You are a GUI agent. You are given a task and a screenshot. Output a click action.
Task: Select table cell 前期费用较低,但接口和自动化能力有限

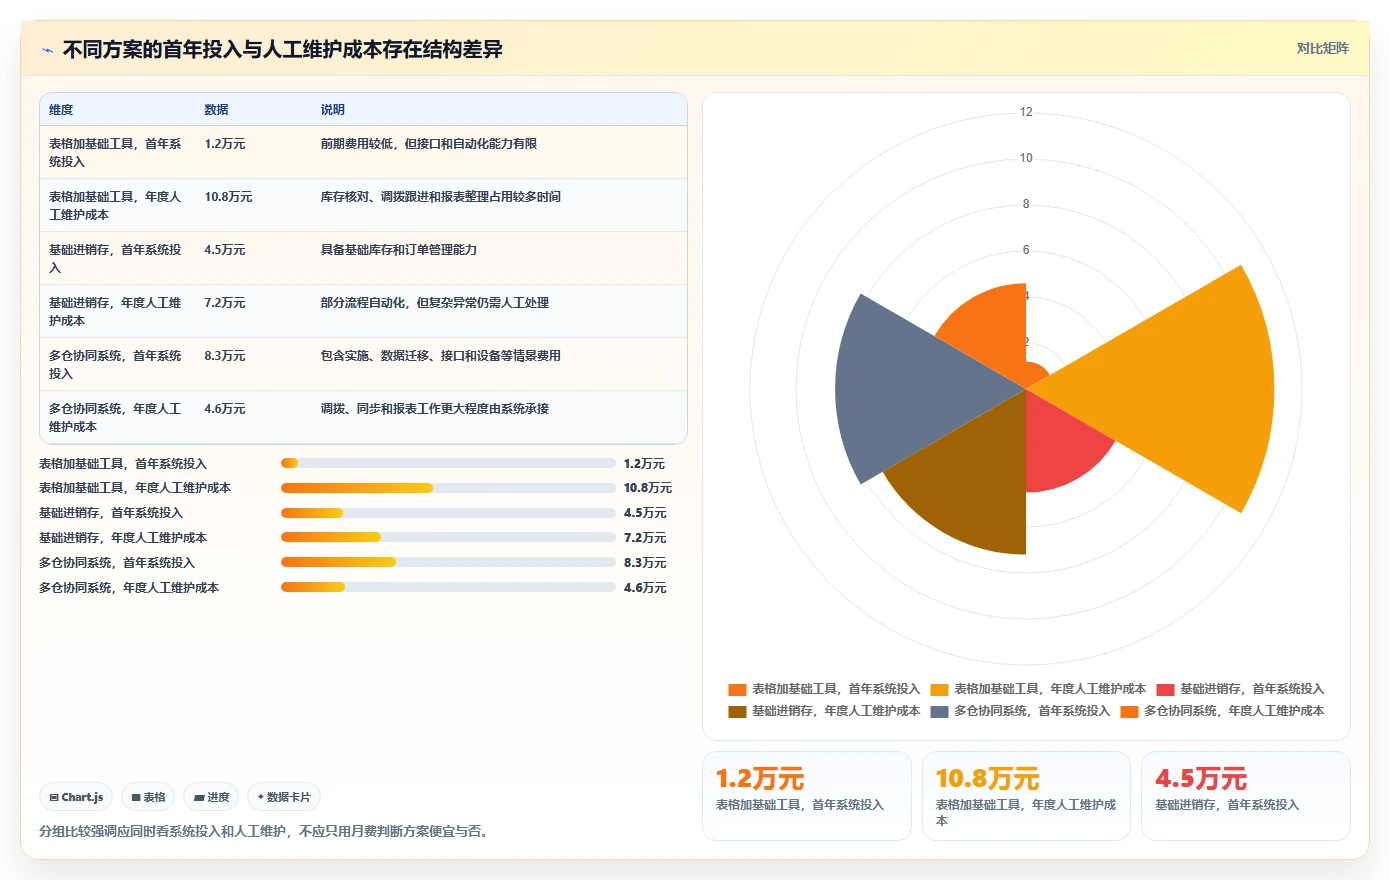[429, 144]
